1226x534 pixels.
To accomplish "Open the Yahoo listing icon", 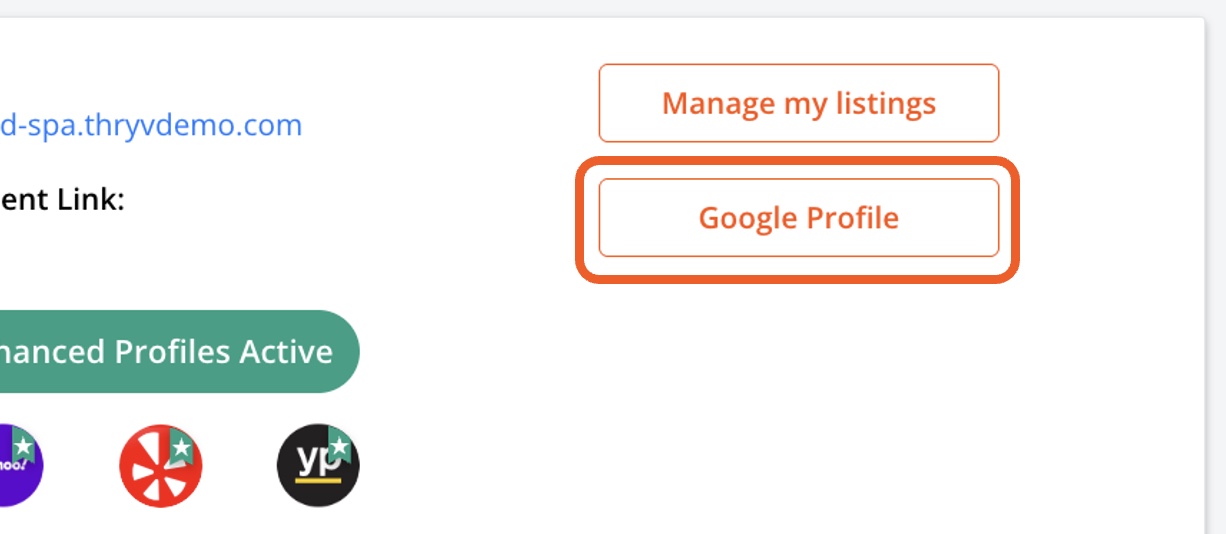I will [x=16, y=466].
